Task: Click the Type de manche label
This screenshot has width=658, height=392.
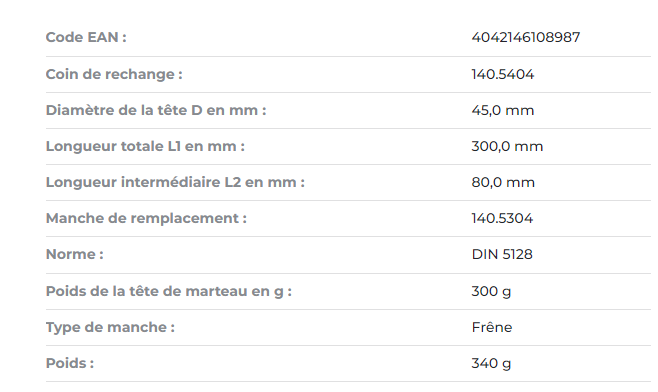Action: pos(110,327)
